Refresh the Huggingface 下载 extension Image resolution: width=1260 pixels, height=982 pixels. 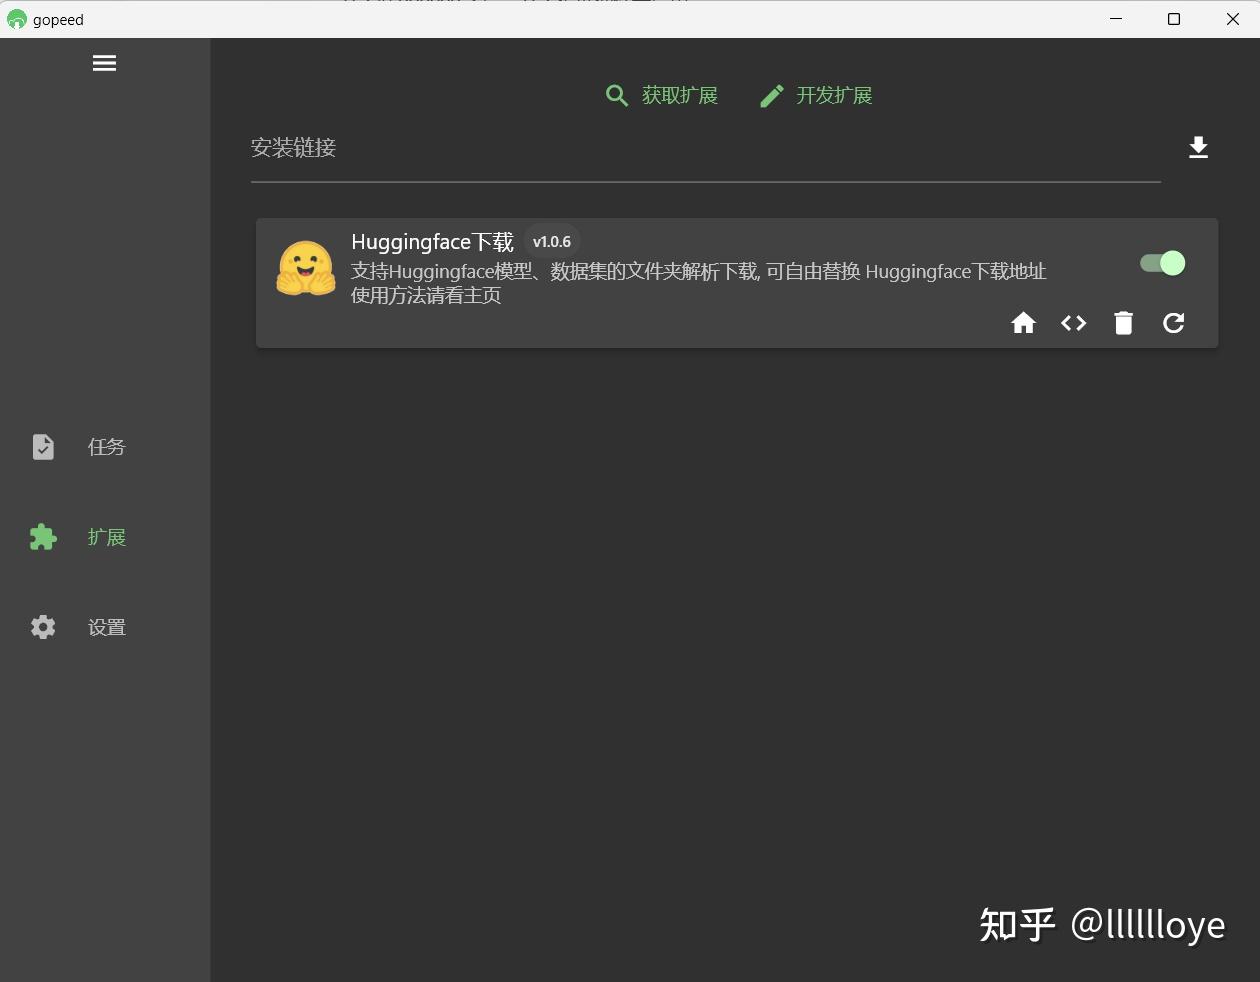[x=1173, y=323]
